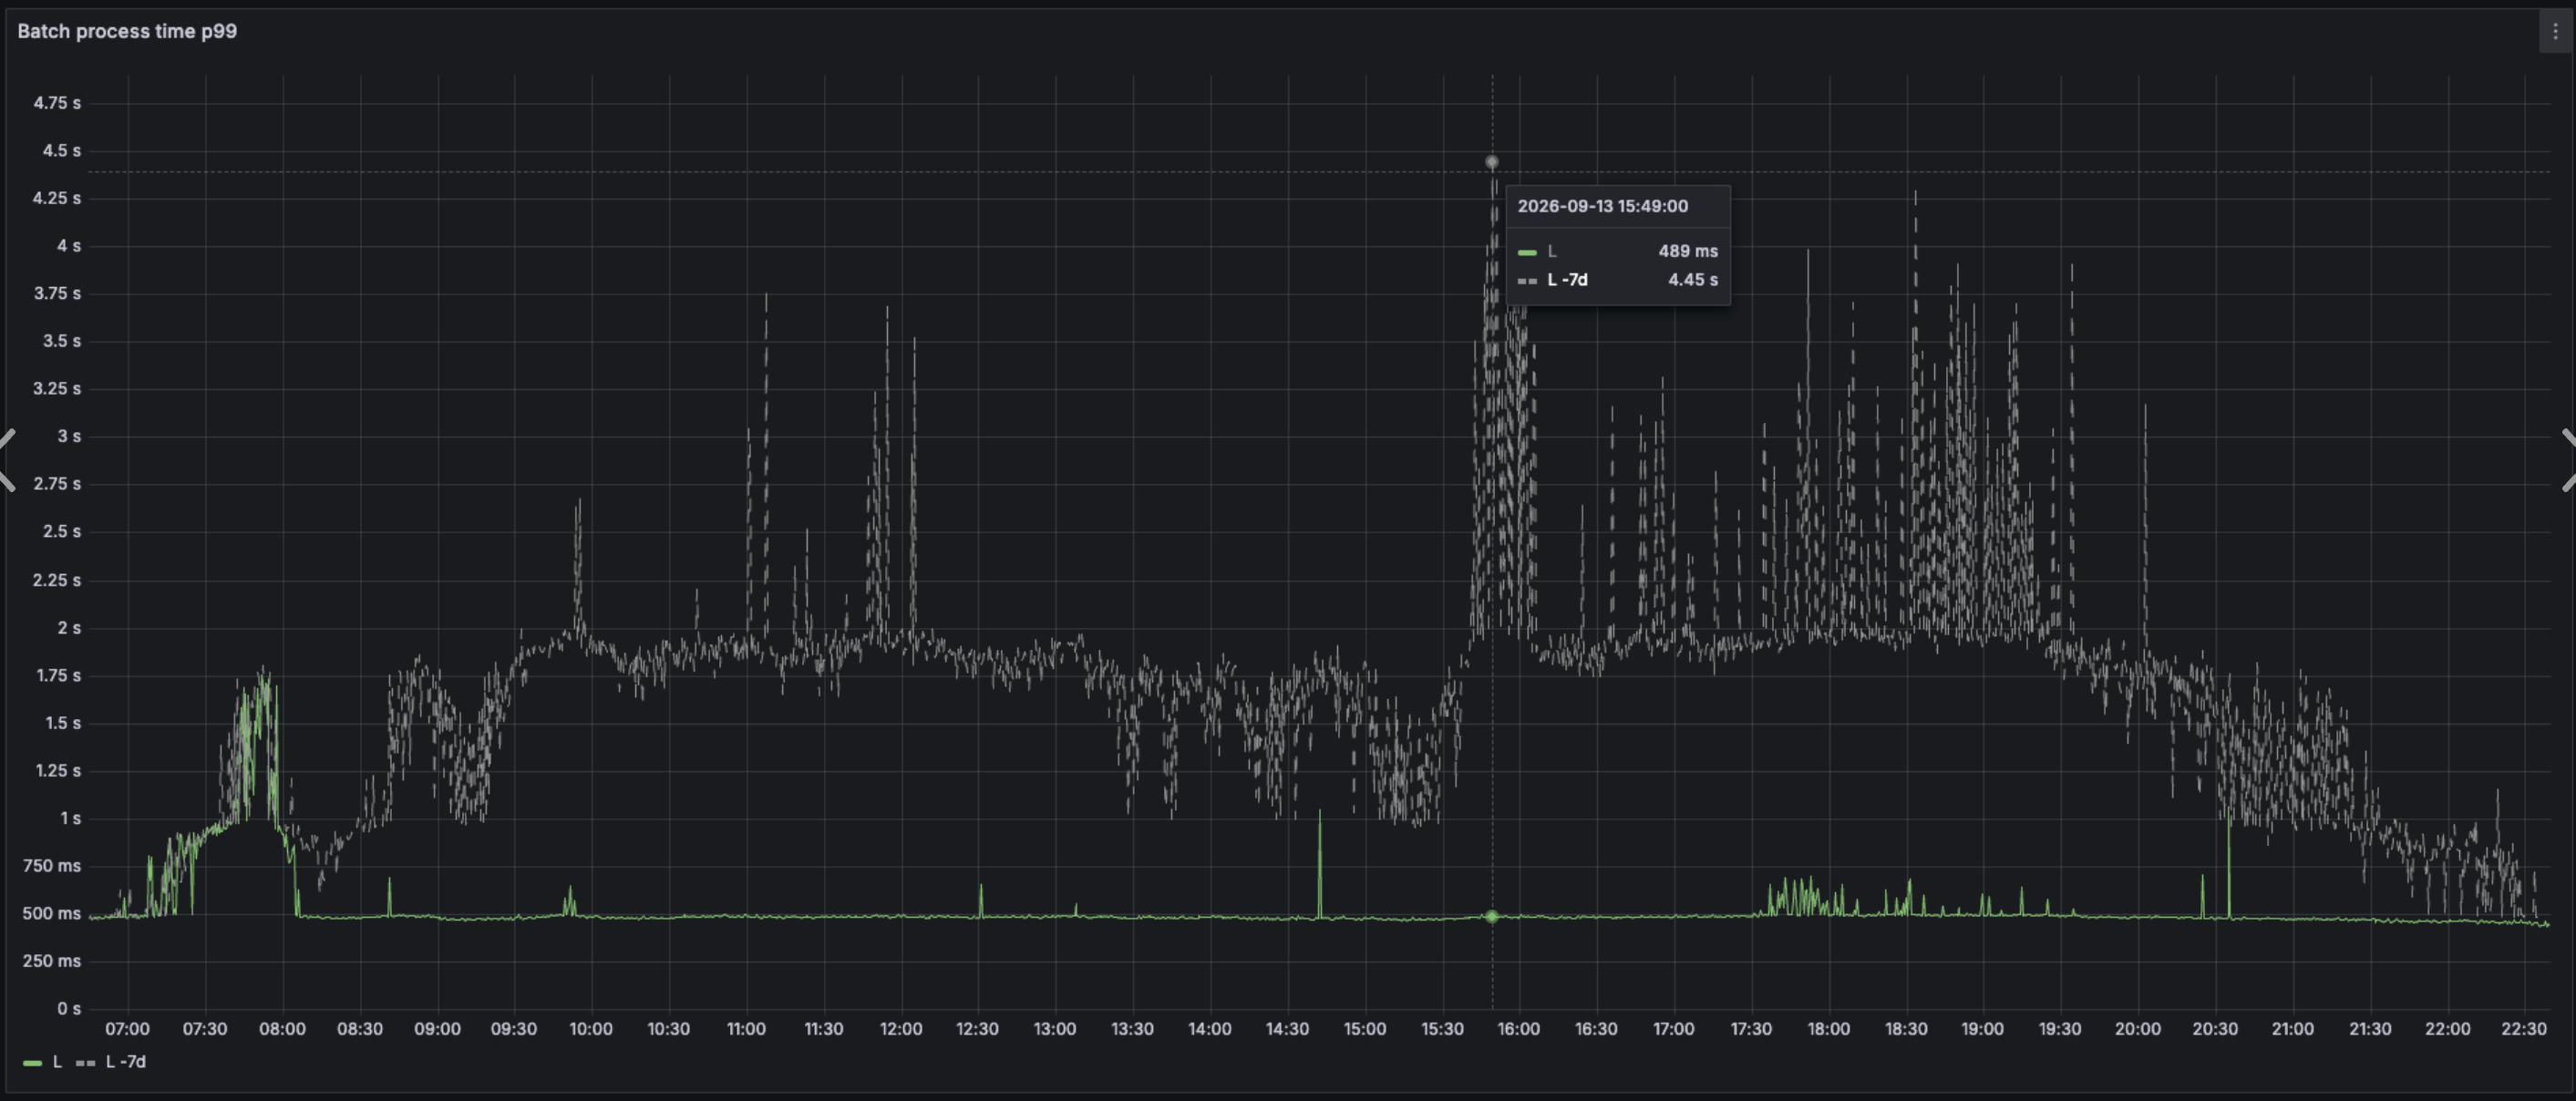Click the 16:00 x-axis label
Screen dimensions: 2576x1101
(x=1518, y=1029)
